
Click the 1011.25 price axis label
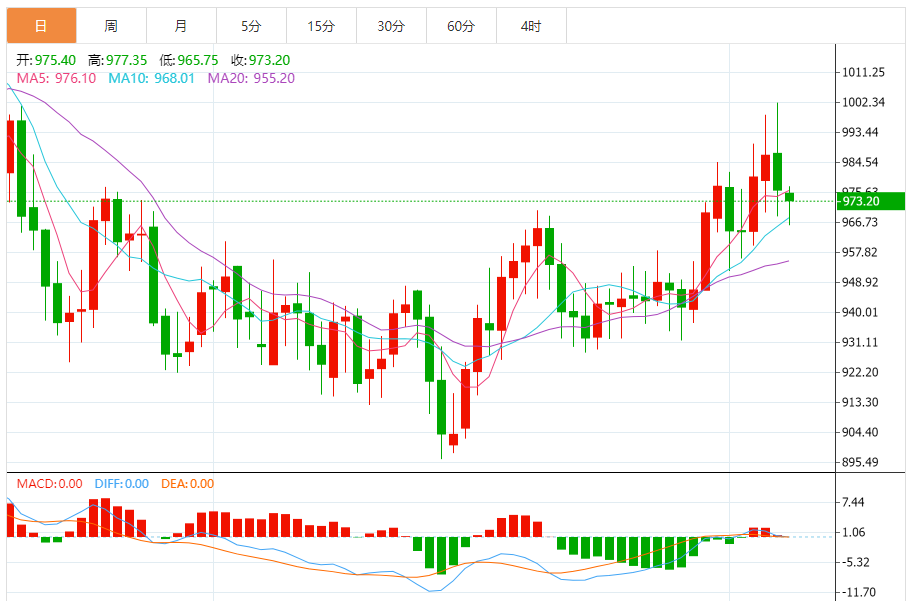click(x=863, y=73)
